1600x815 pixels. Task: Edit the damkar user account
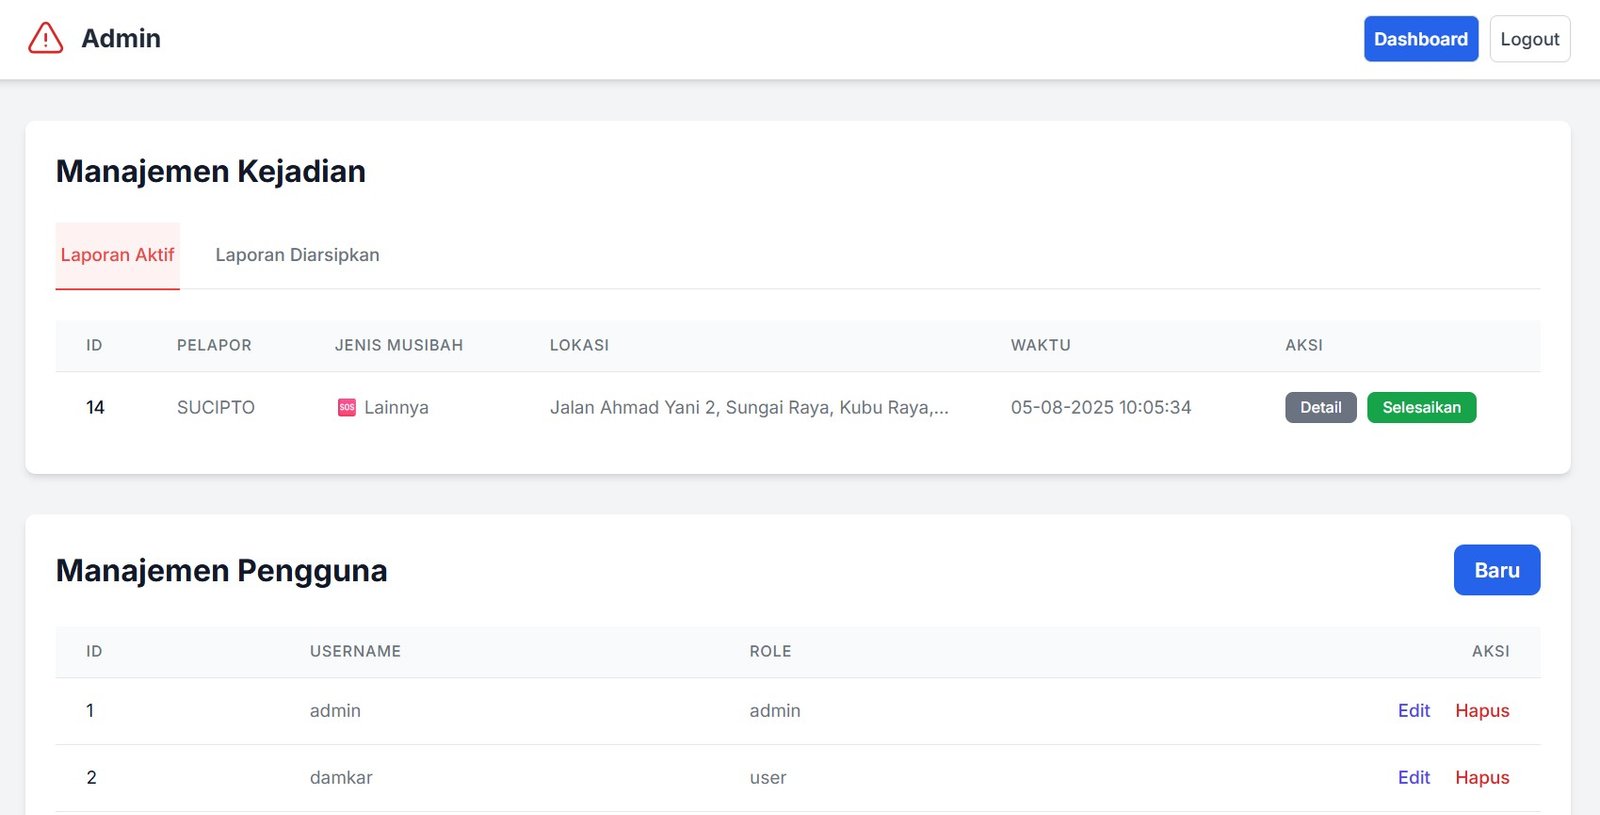pyautogui.click(x=1413, y=778)
